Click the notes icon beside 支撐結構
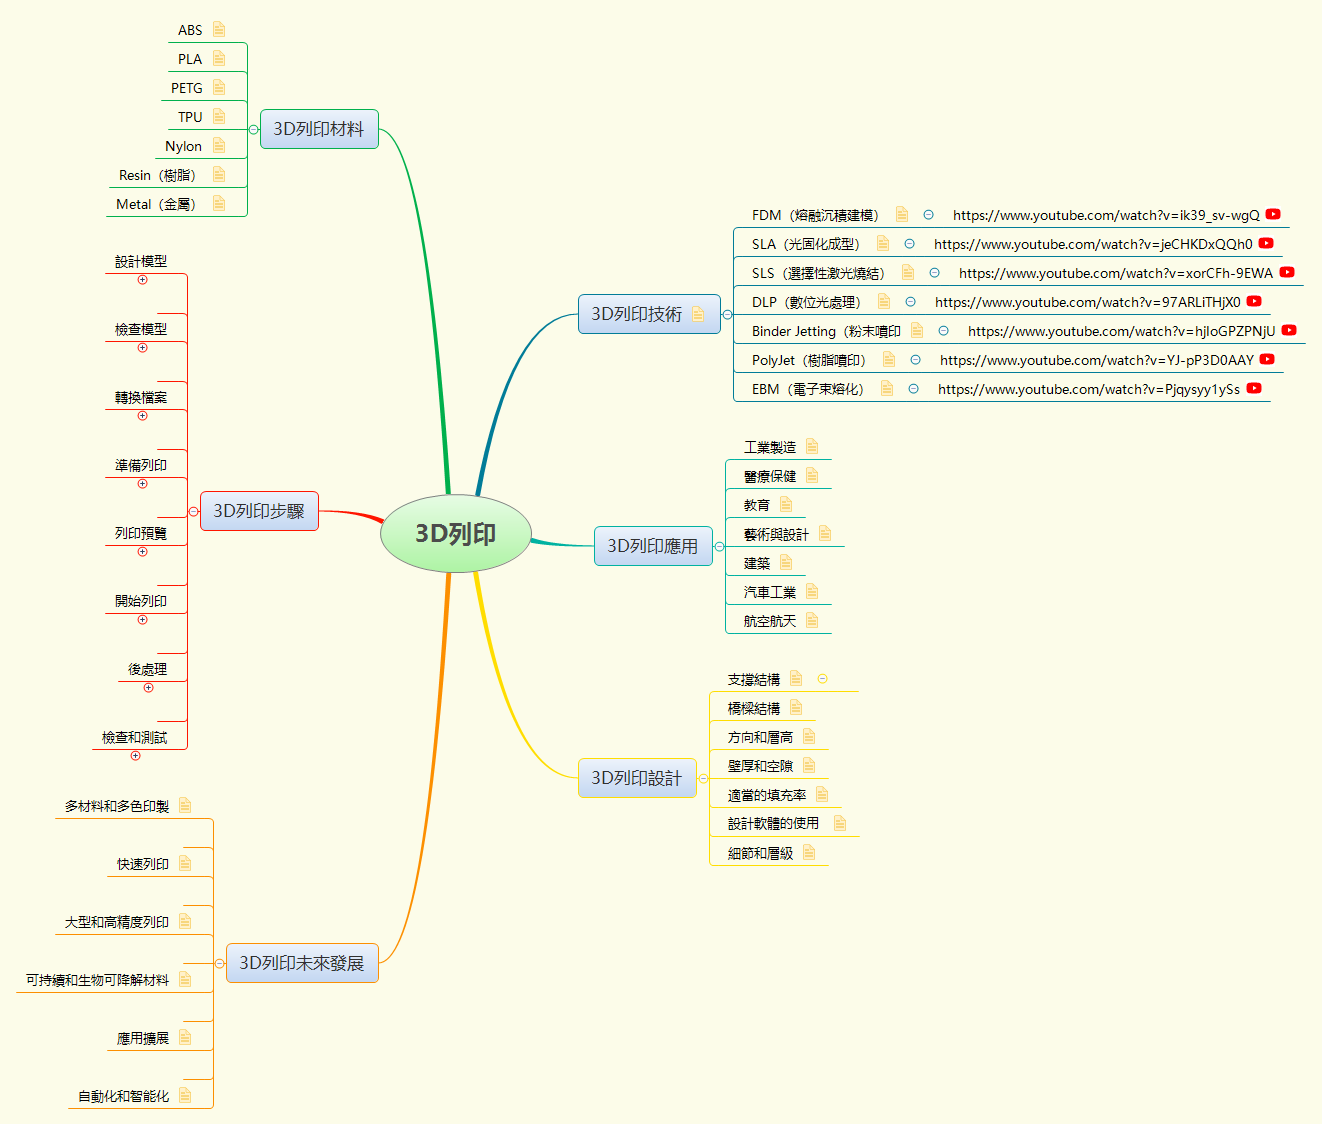The height and width of the screenshot is (1124, 1322). (x=794, y=677)
